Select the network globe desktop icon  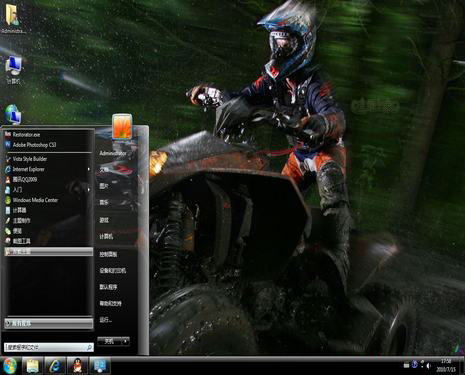point(13,114)
